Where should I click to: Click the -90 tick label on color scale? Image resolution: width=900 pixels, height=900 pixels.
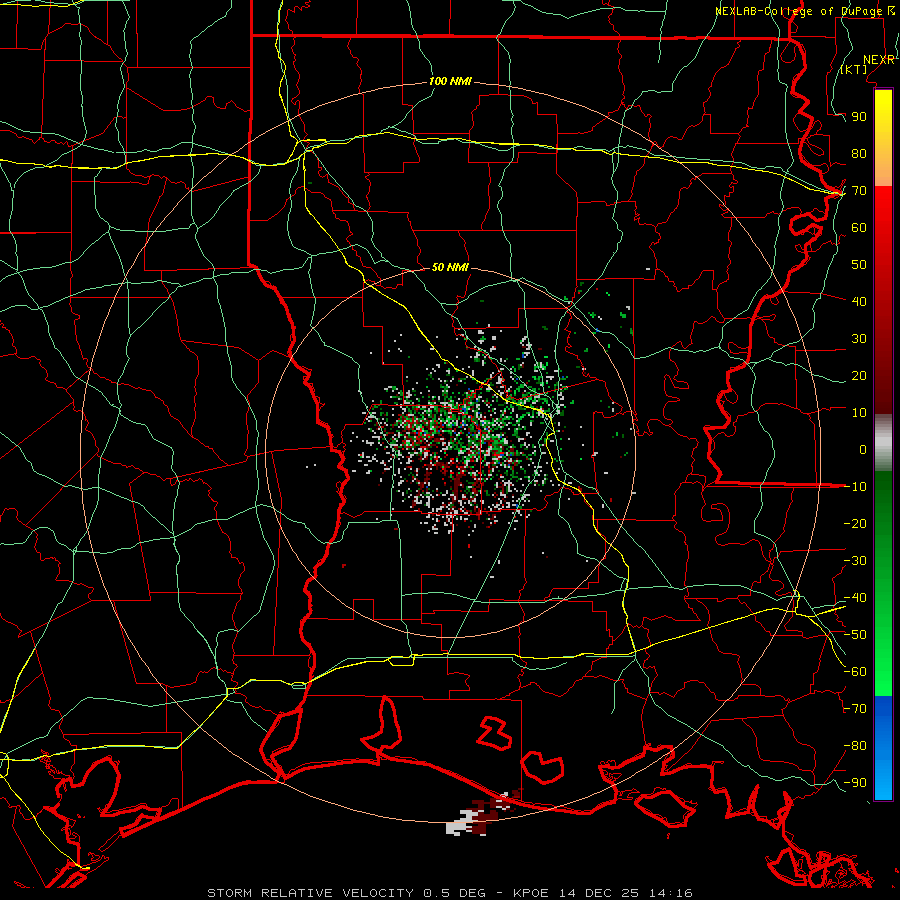[x=855, y=782]
